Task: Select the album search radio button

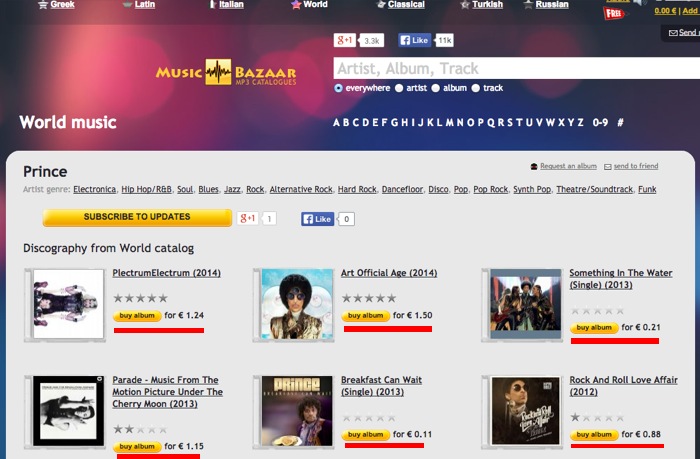Action: point(436,88)
